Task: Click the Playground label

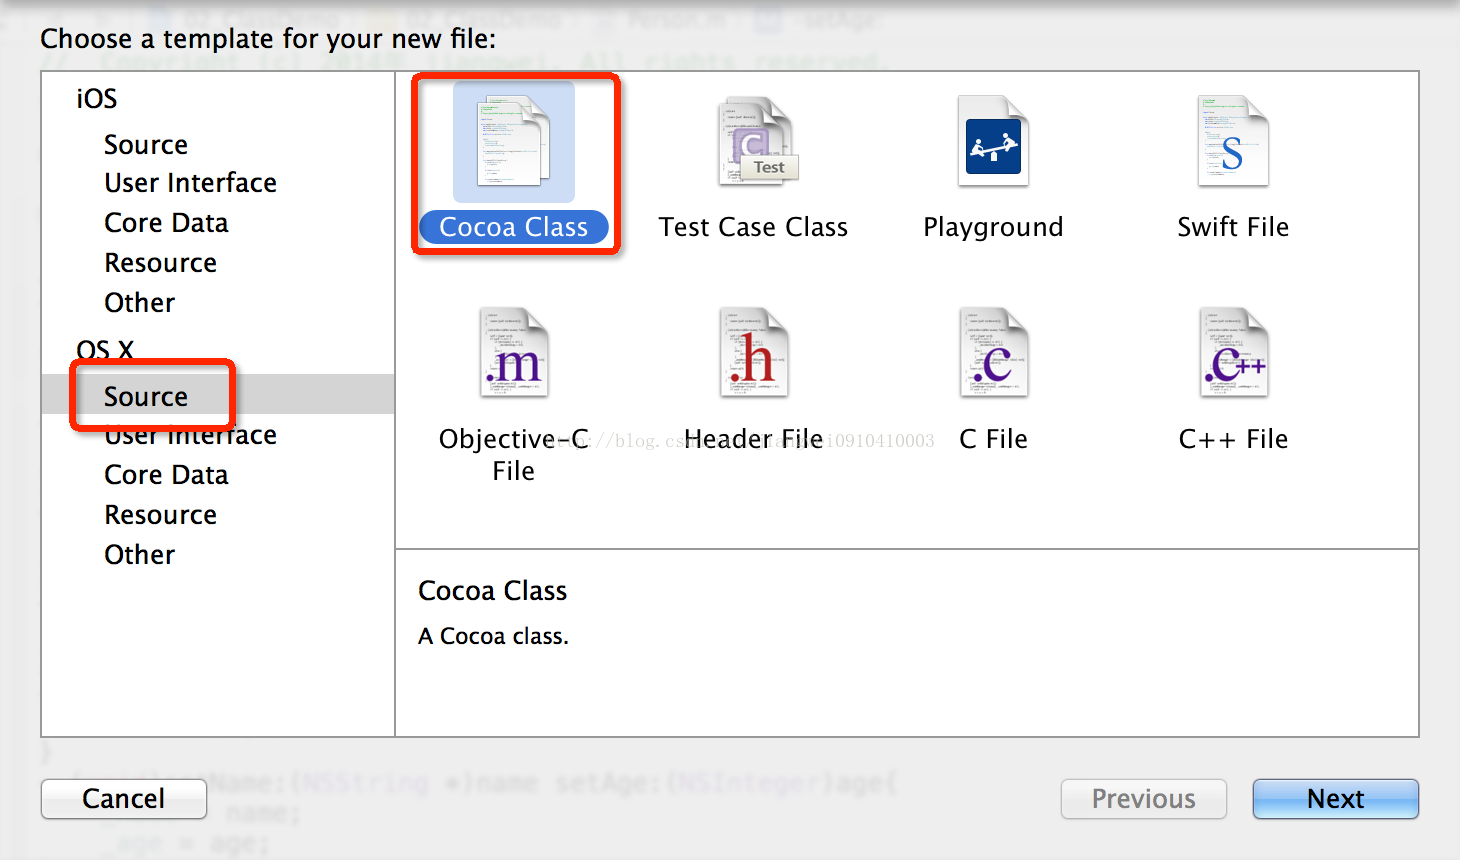Action: pos(993,227)
